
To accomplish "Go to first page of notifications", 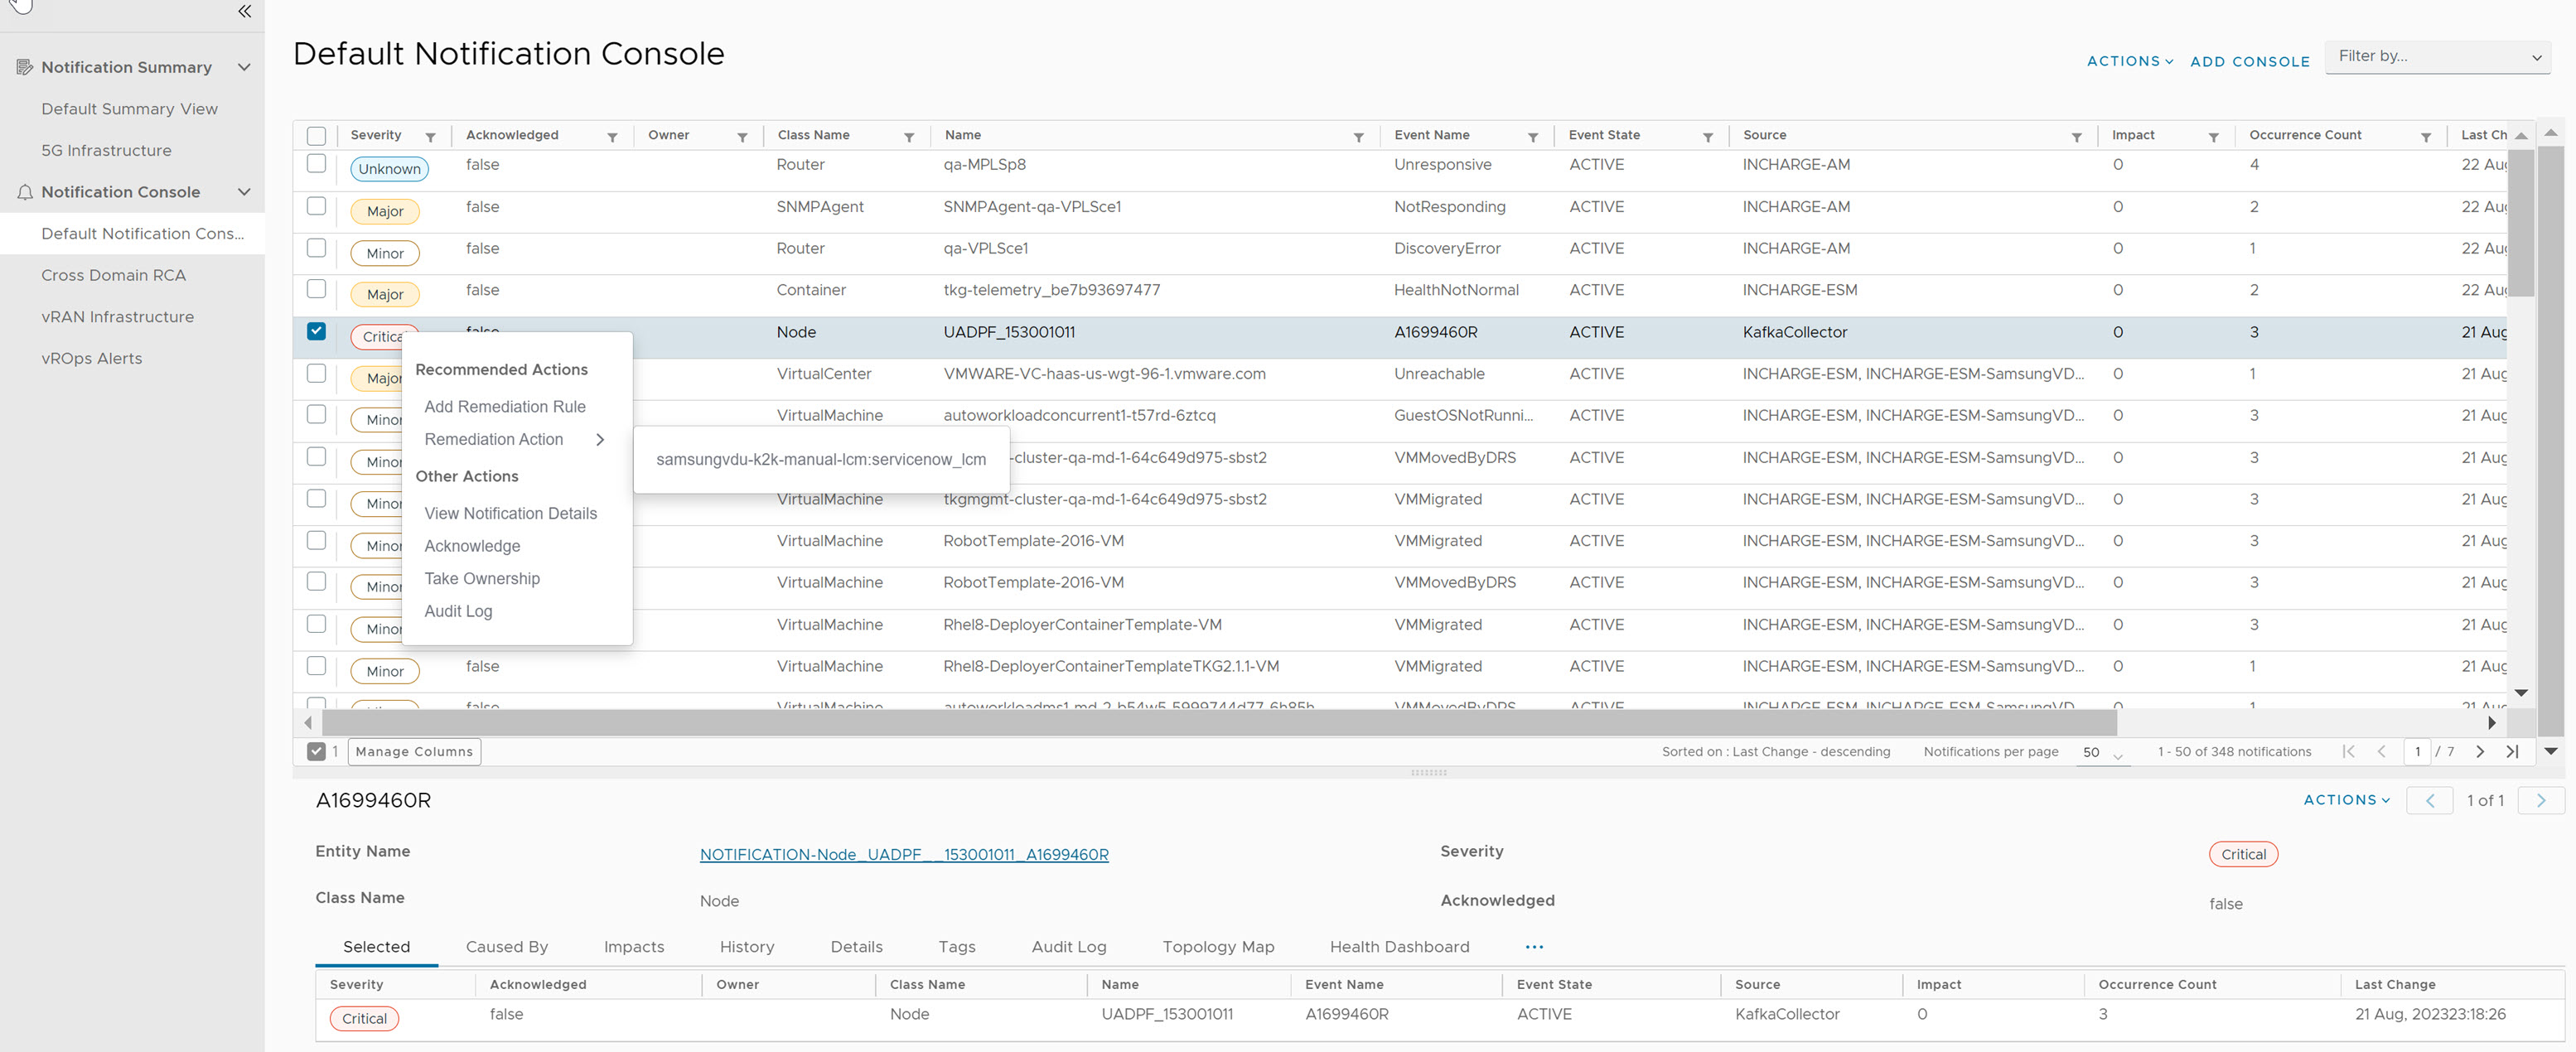I will [x=2348, y=752].
